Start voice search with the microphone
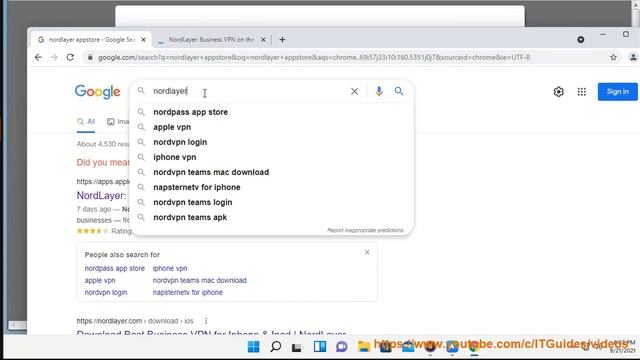This screenshot has height=360, width=640. click(379, 91)
